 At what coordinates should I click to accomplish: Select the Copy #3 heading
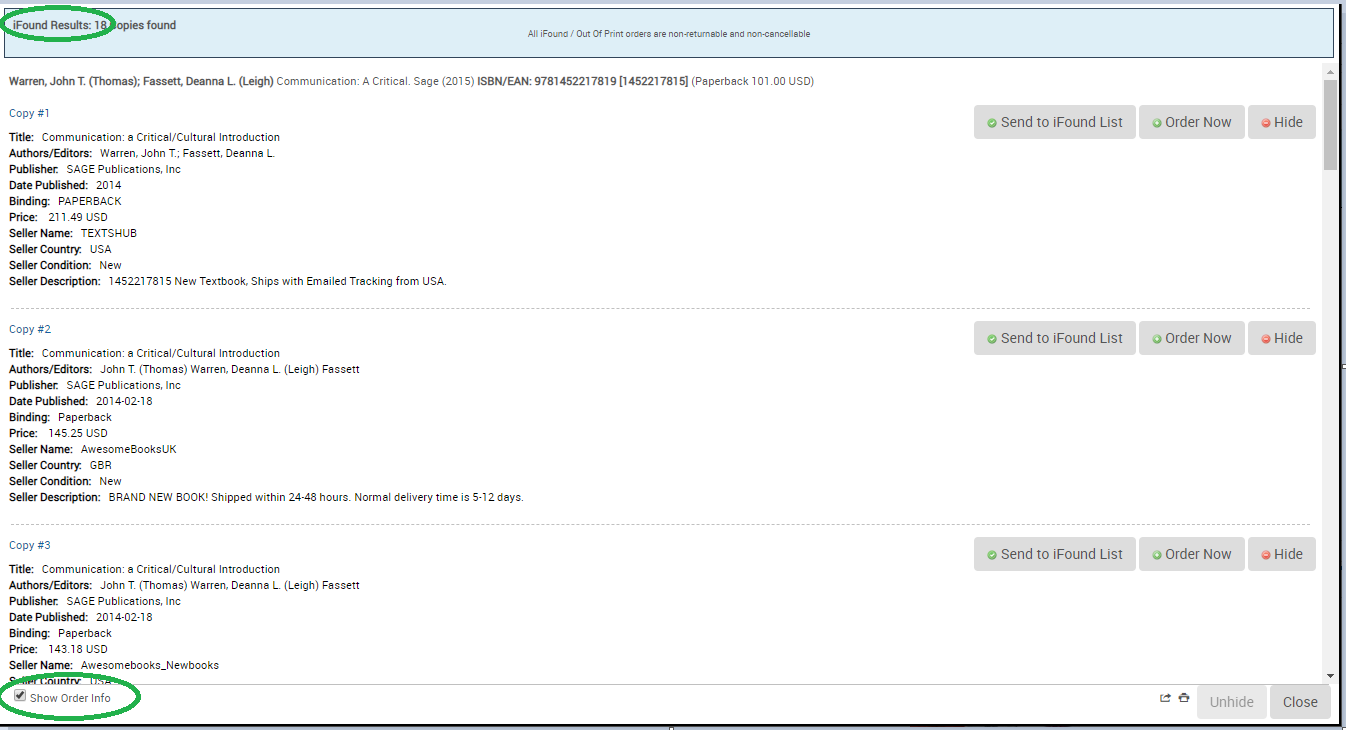30,545
